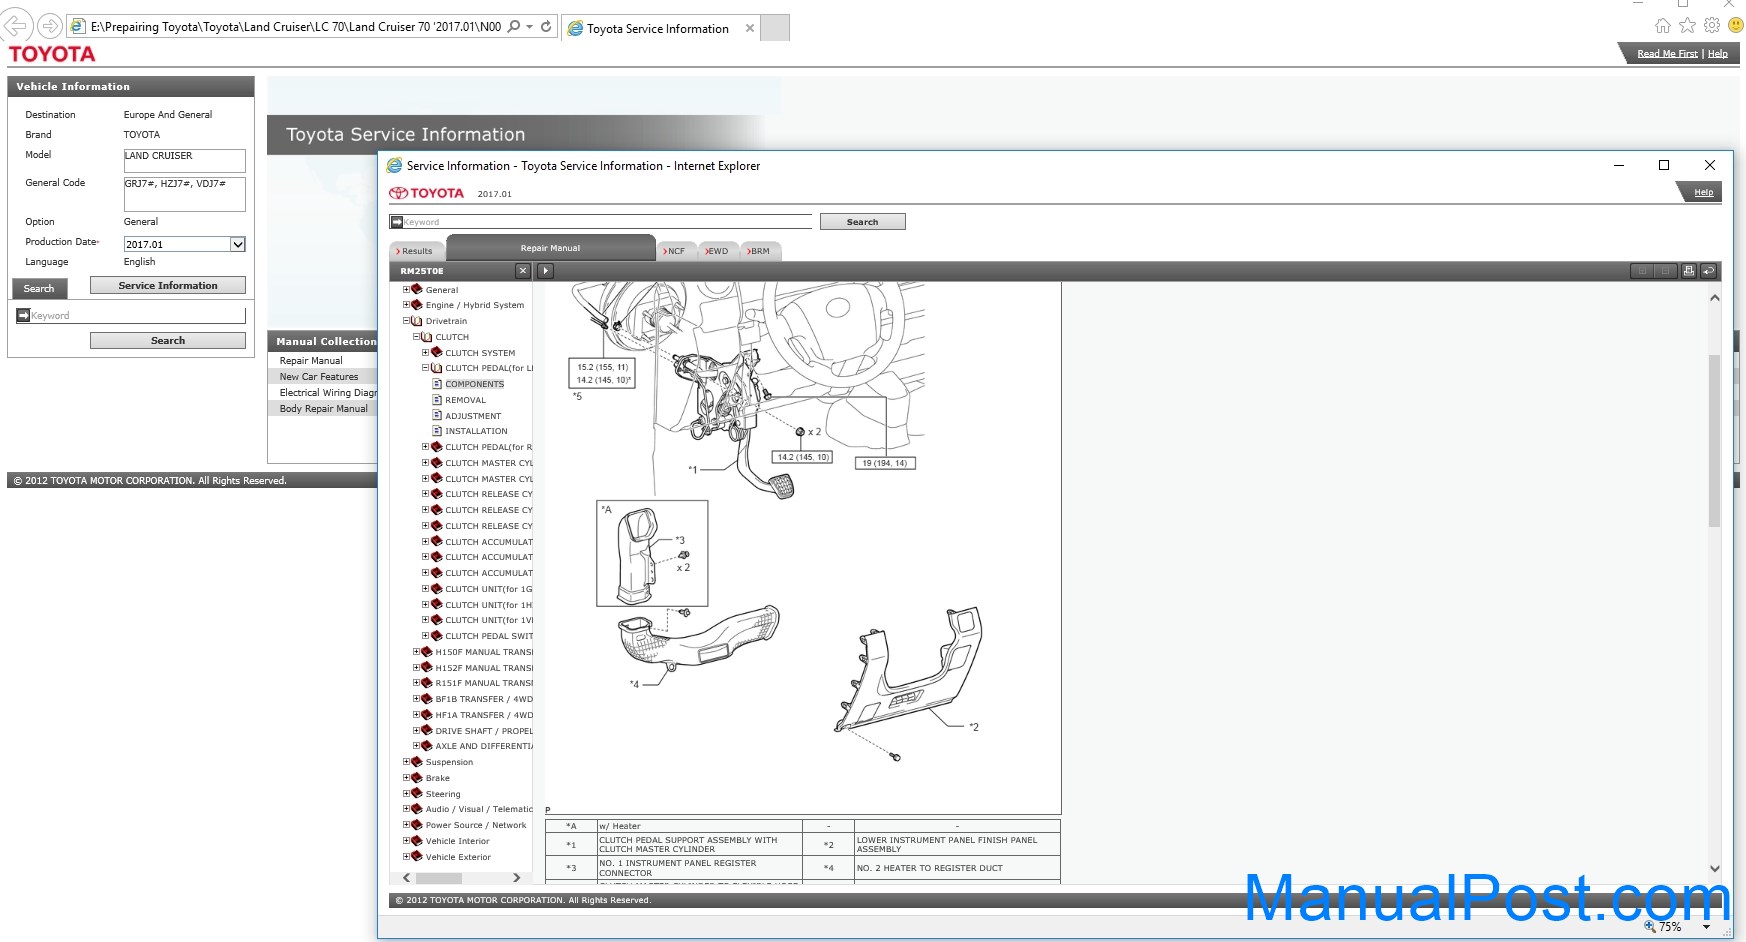Open New Car Features in Manual Collection
The width and height of the screenshot is (1746, 942).
319,377
